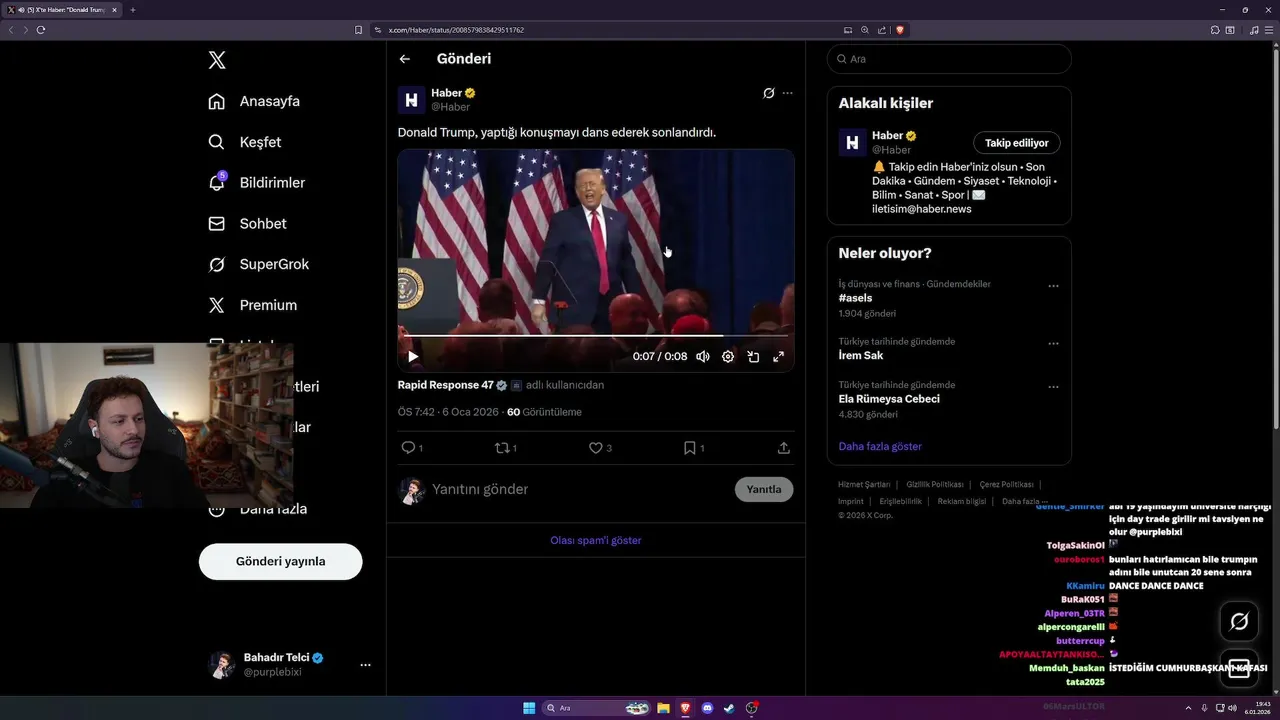Open Hizmet Şartları footer link
This screenshot has width=1280, height=720.
[x=864, y=484]
